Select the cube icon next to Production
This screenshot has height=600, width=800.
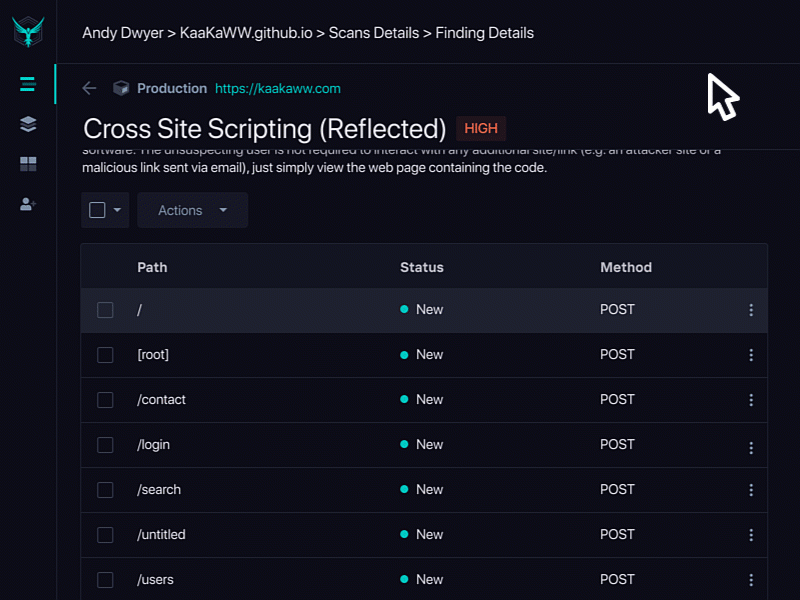pyautogui.click(x=121, y=88)
